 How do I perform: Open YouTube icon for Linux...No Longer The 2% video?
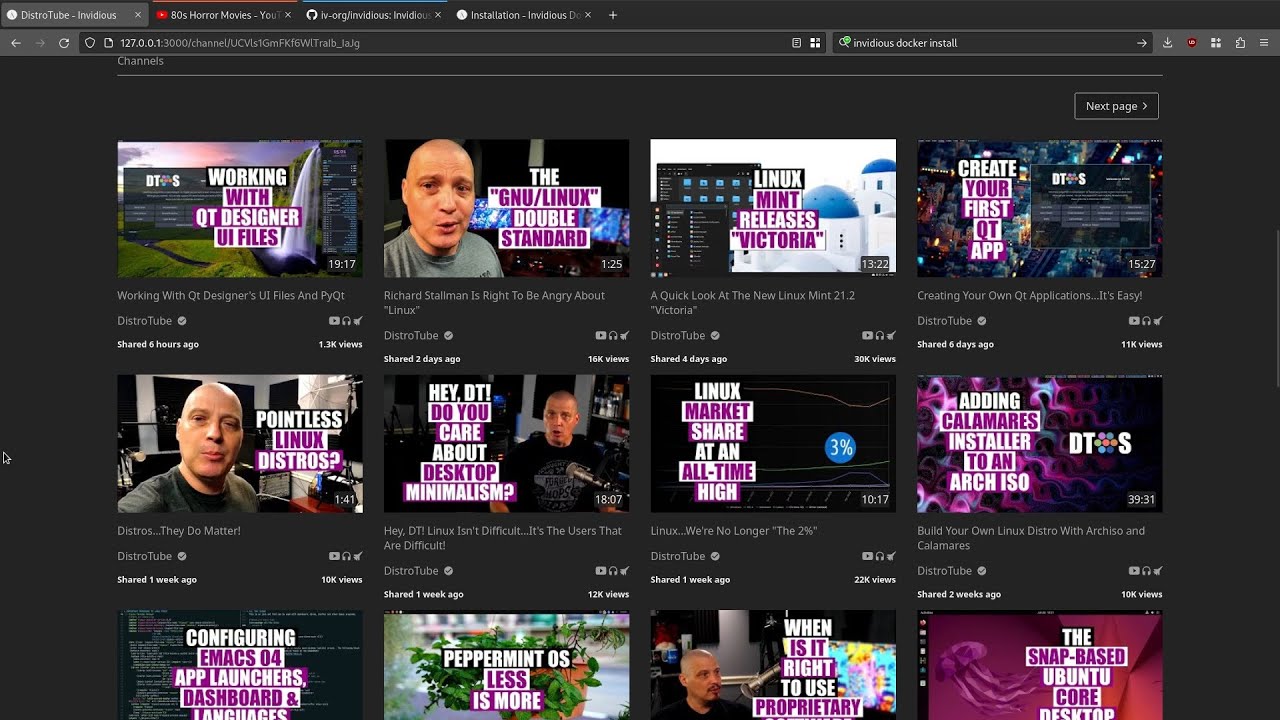coord(868,556)
